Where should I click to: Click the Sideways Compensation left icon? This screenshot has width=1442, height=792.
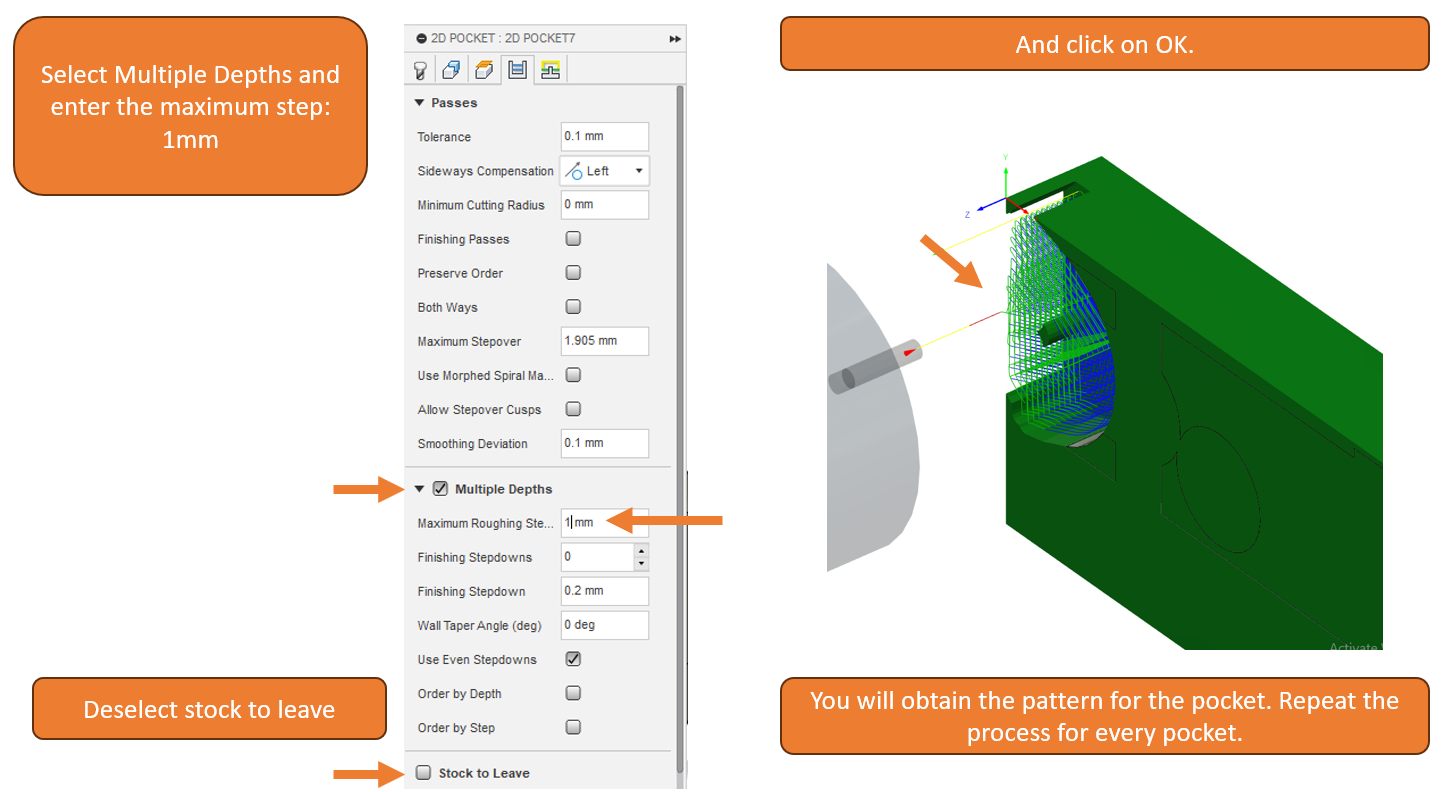pos(573,171)
